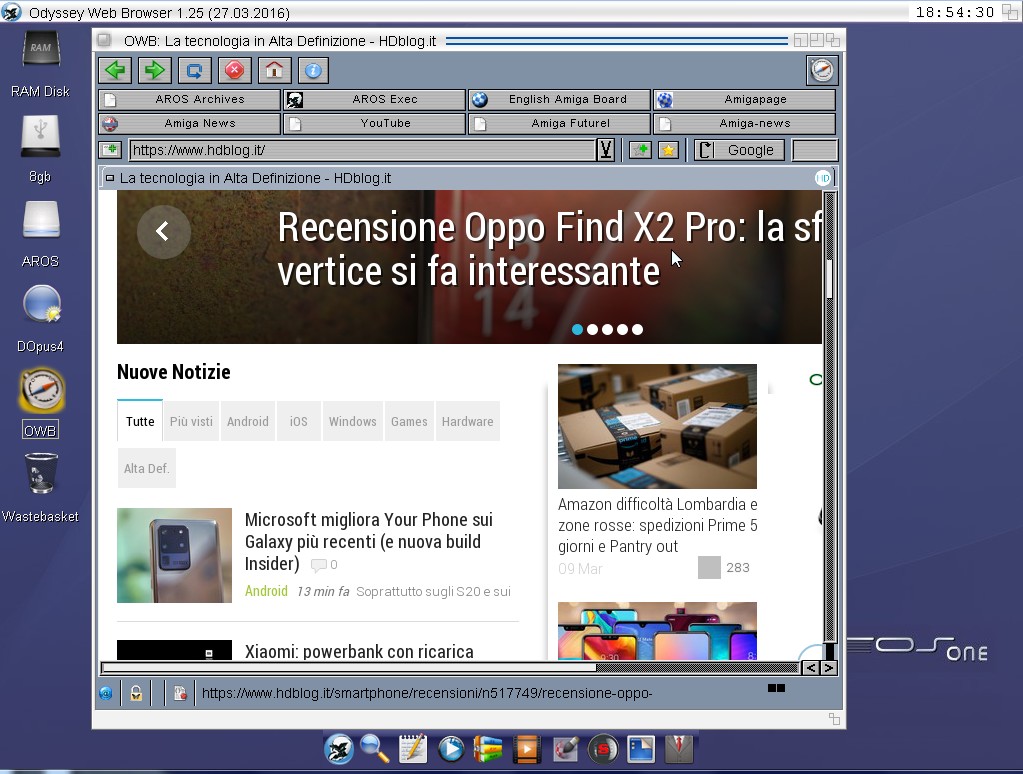Open the blue info icon in toolbar
This screenshot has width=1023, height=774.
click(x=313, y=70)
